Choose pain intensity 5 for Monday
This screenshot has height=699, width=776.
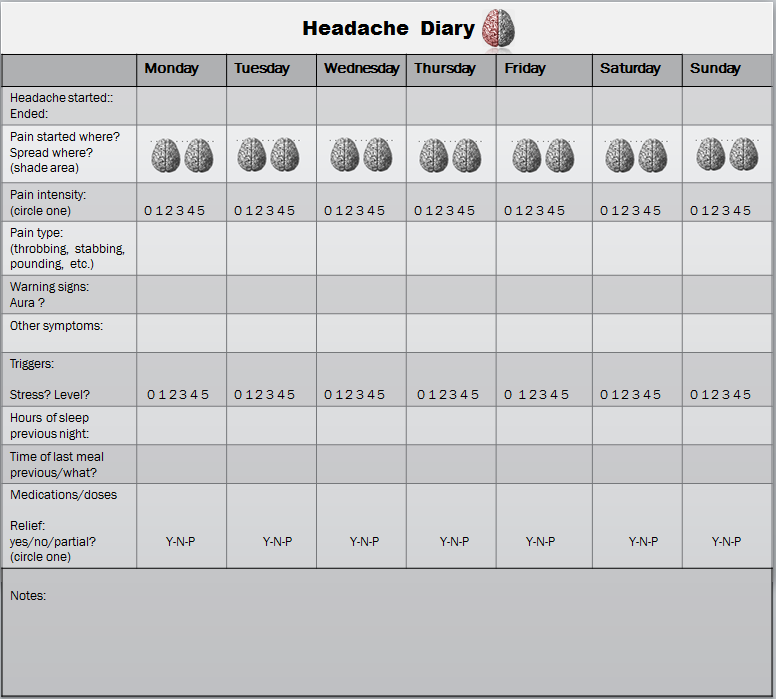point(201,211)
